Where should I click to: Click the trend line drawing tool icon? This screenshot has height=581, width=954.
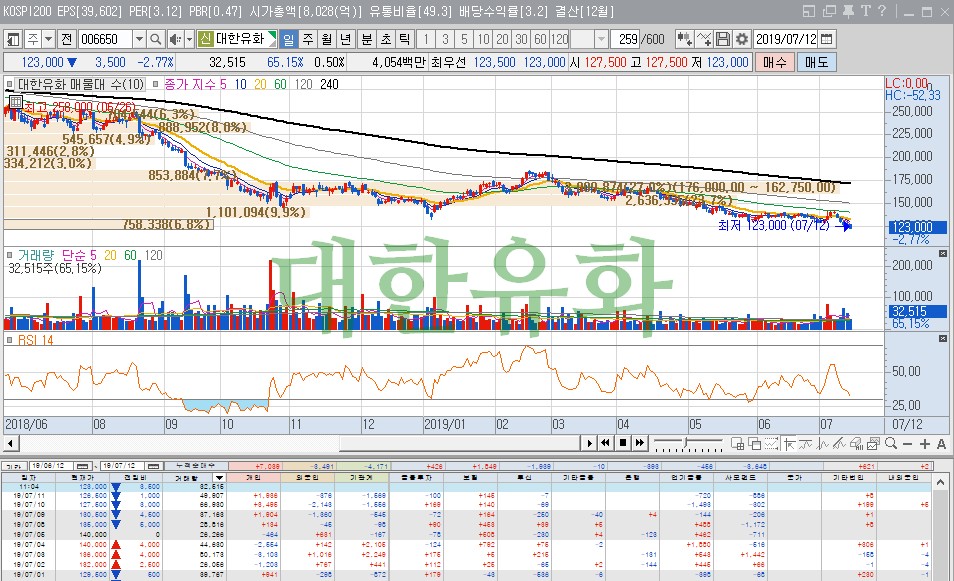pos(840,444)
